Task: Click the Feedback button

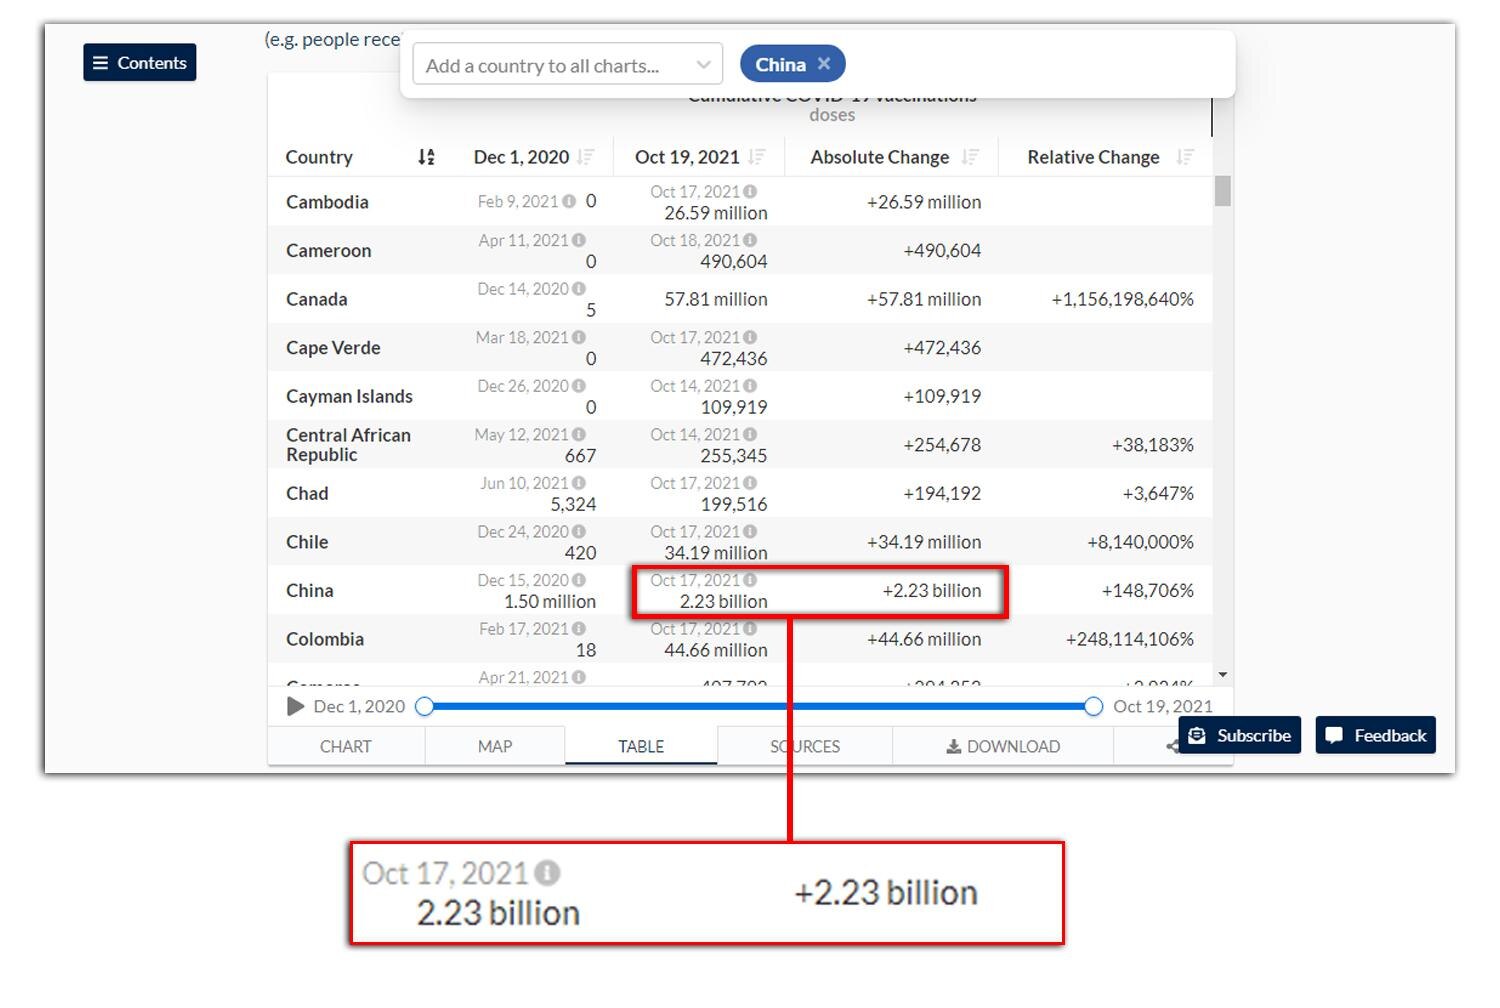Action: (1376, 736)
